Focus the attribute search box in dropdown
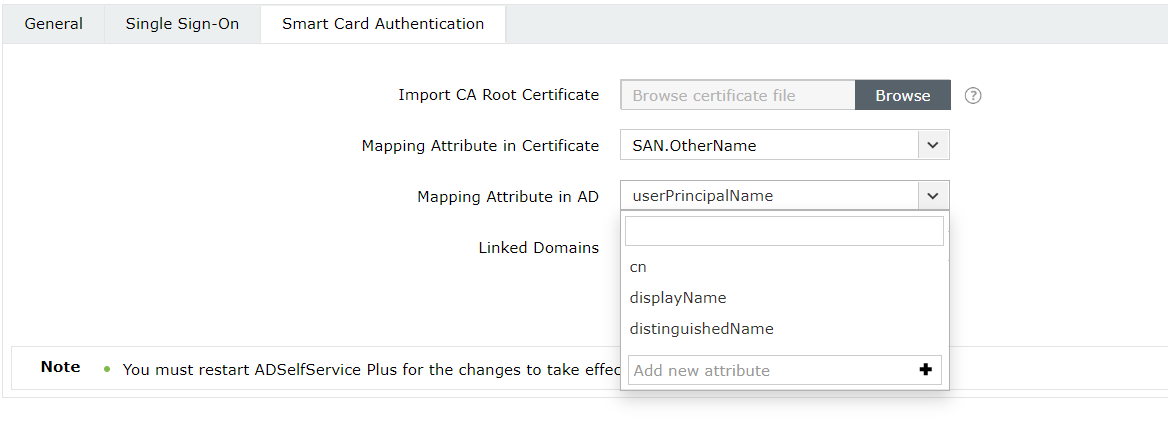Screen dimensions: 1168x436 pyautogui.click(x=784, y=231)
